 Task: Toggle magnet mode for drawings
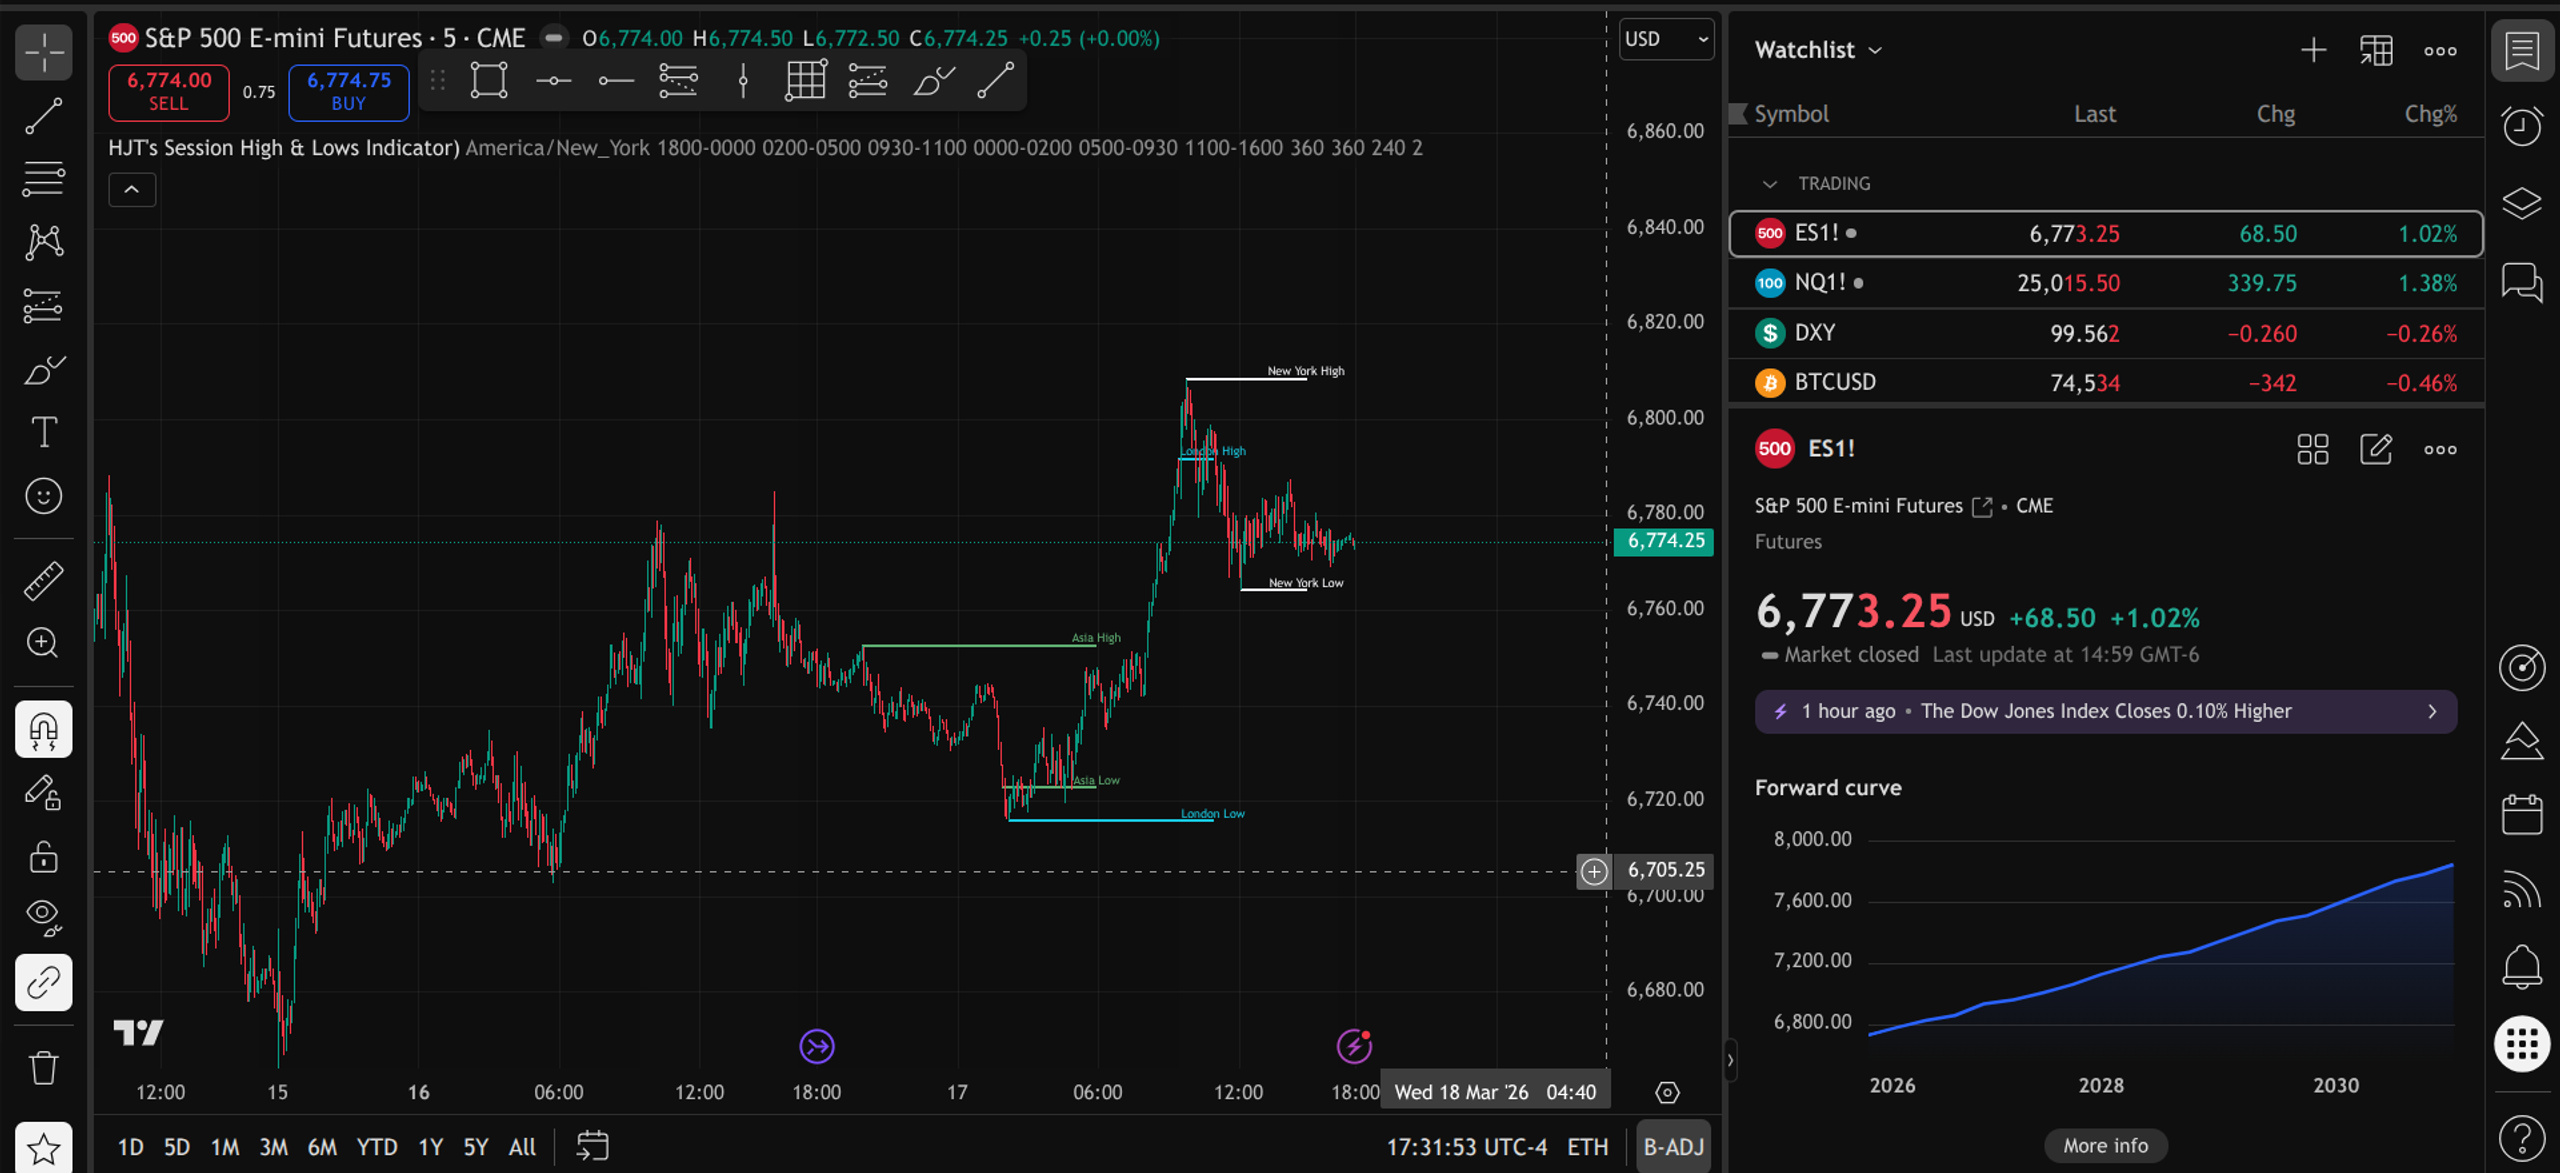(x=43, y=730)
